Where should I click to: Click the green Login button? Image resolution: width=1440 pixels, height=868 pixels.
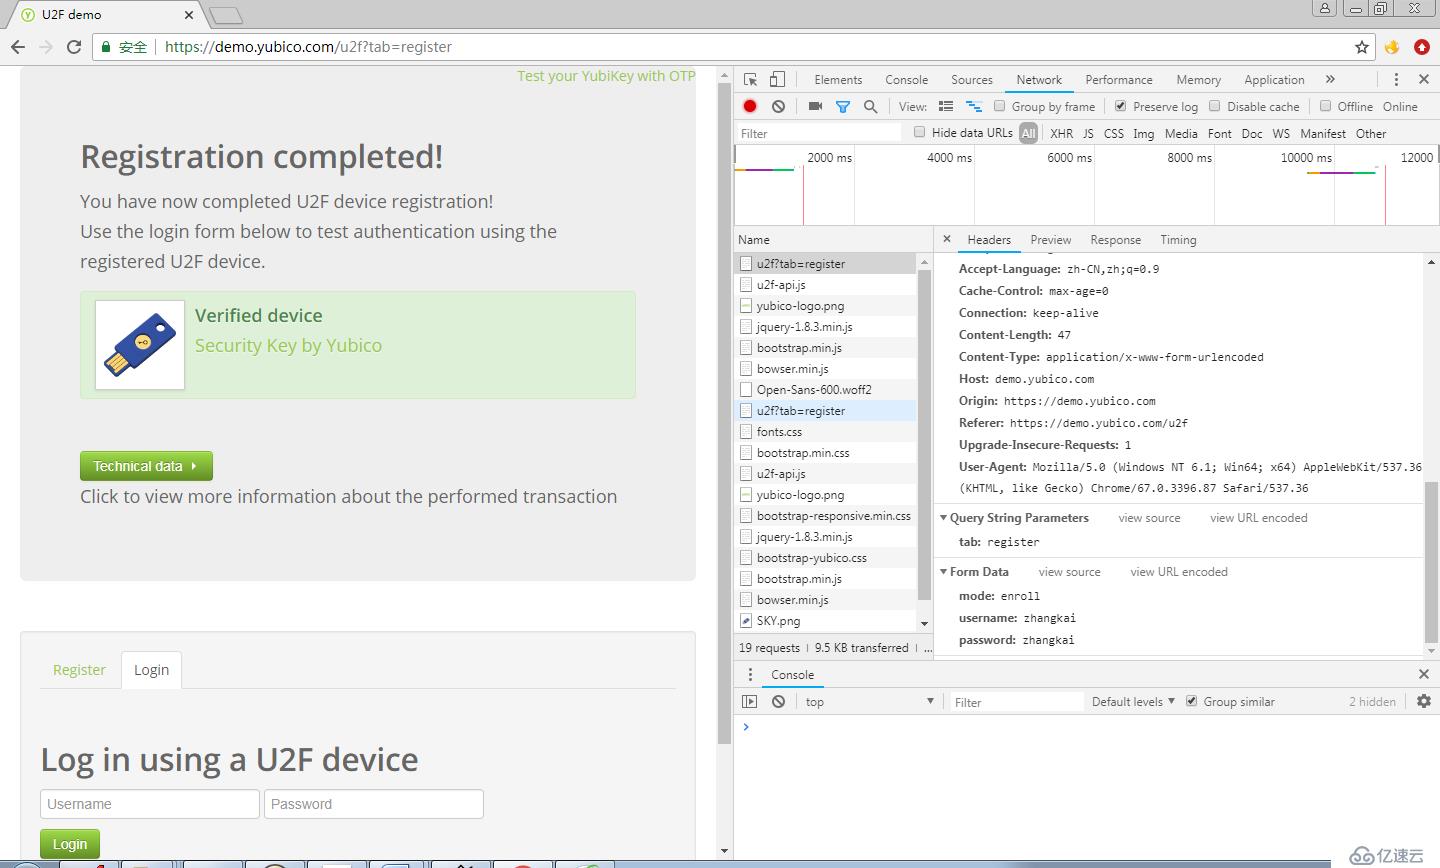click(x=70, y=844)
